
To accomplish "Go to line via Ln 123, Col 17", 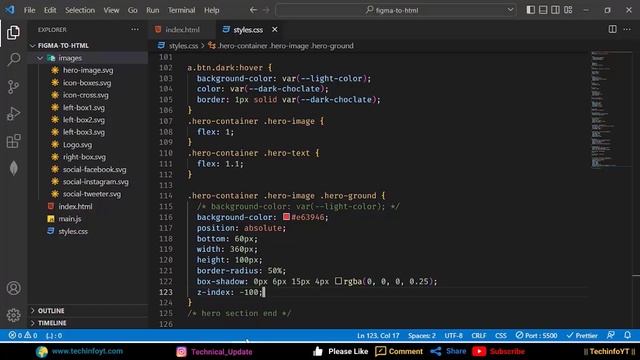I will click(x=378, y=335).
